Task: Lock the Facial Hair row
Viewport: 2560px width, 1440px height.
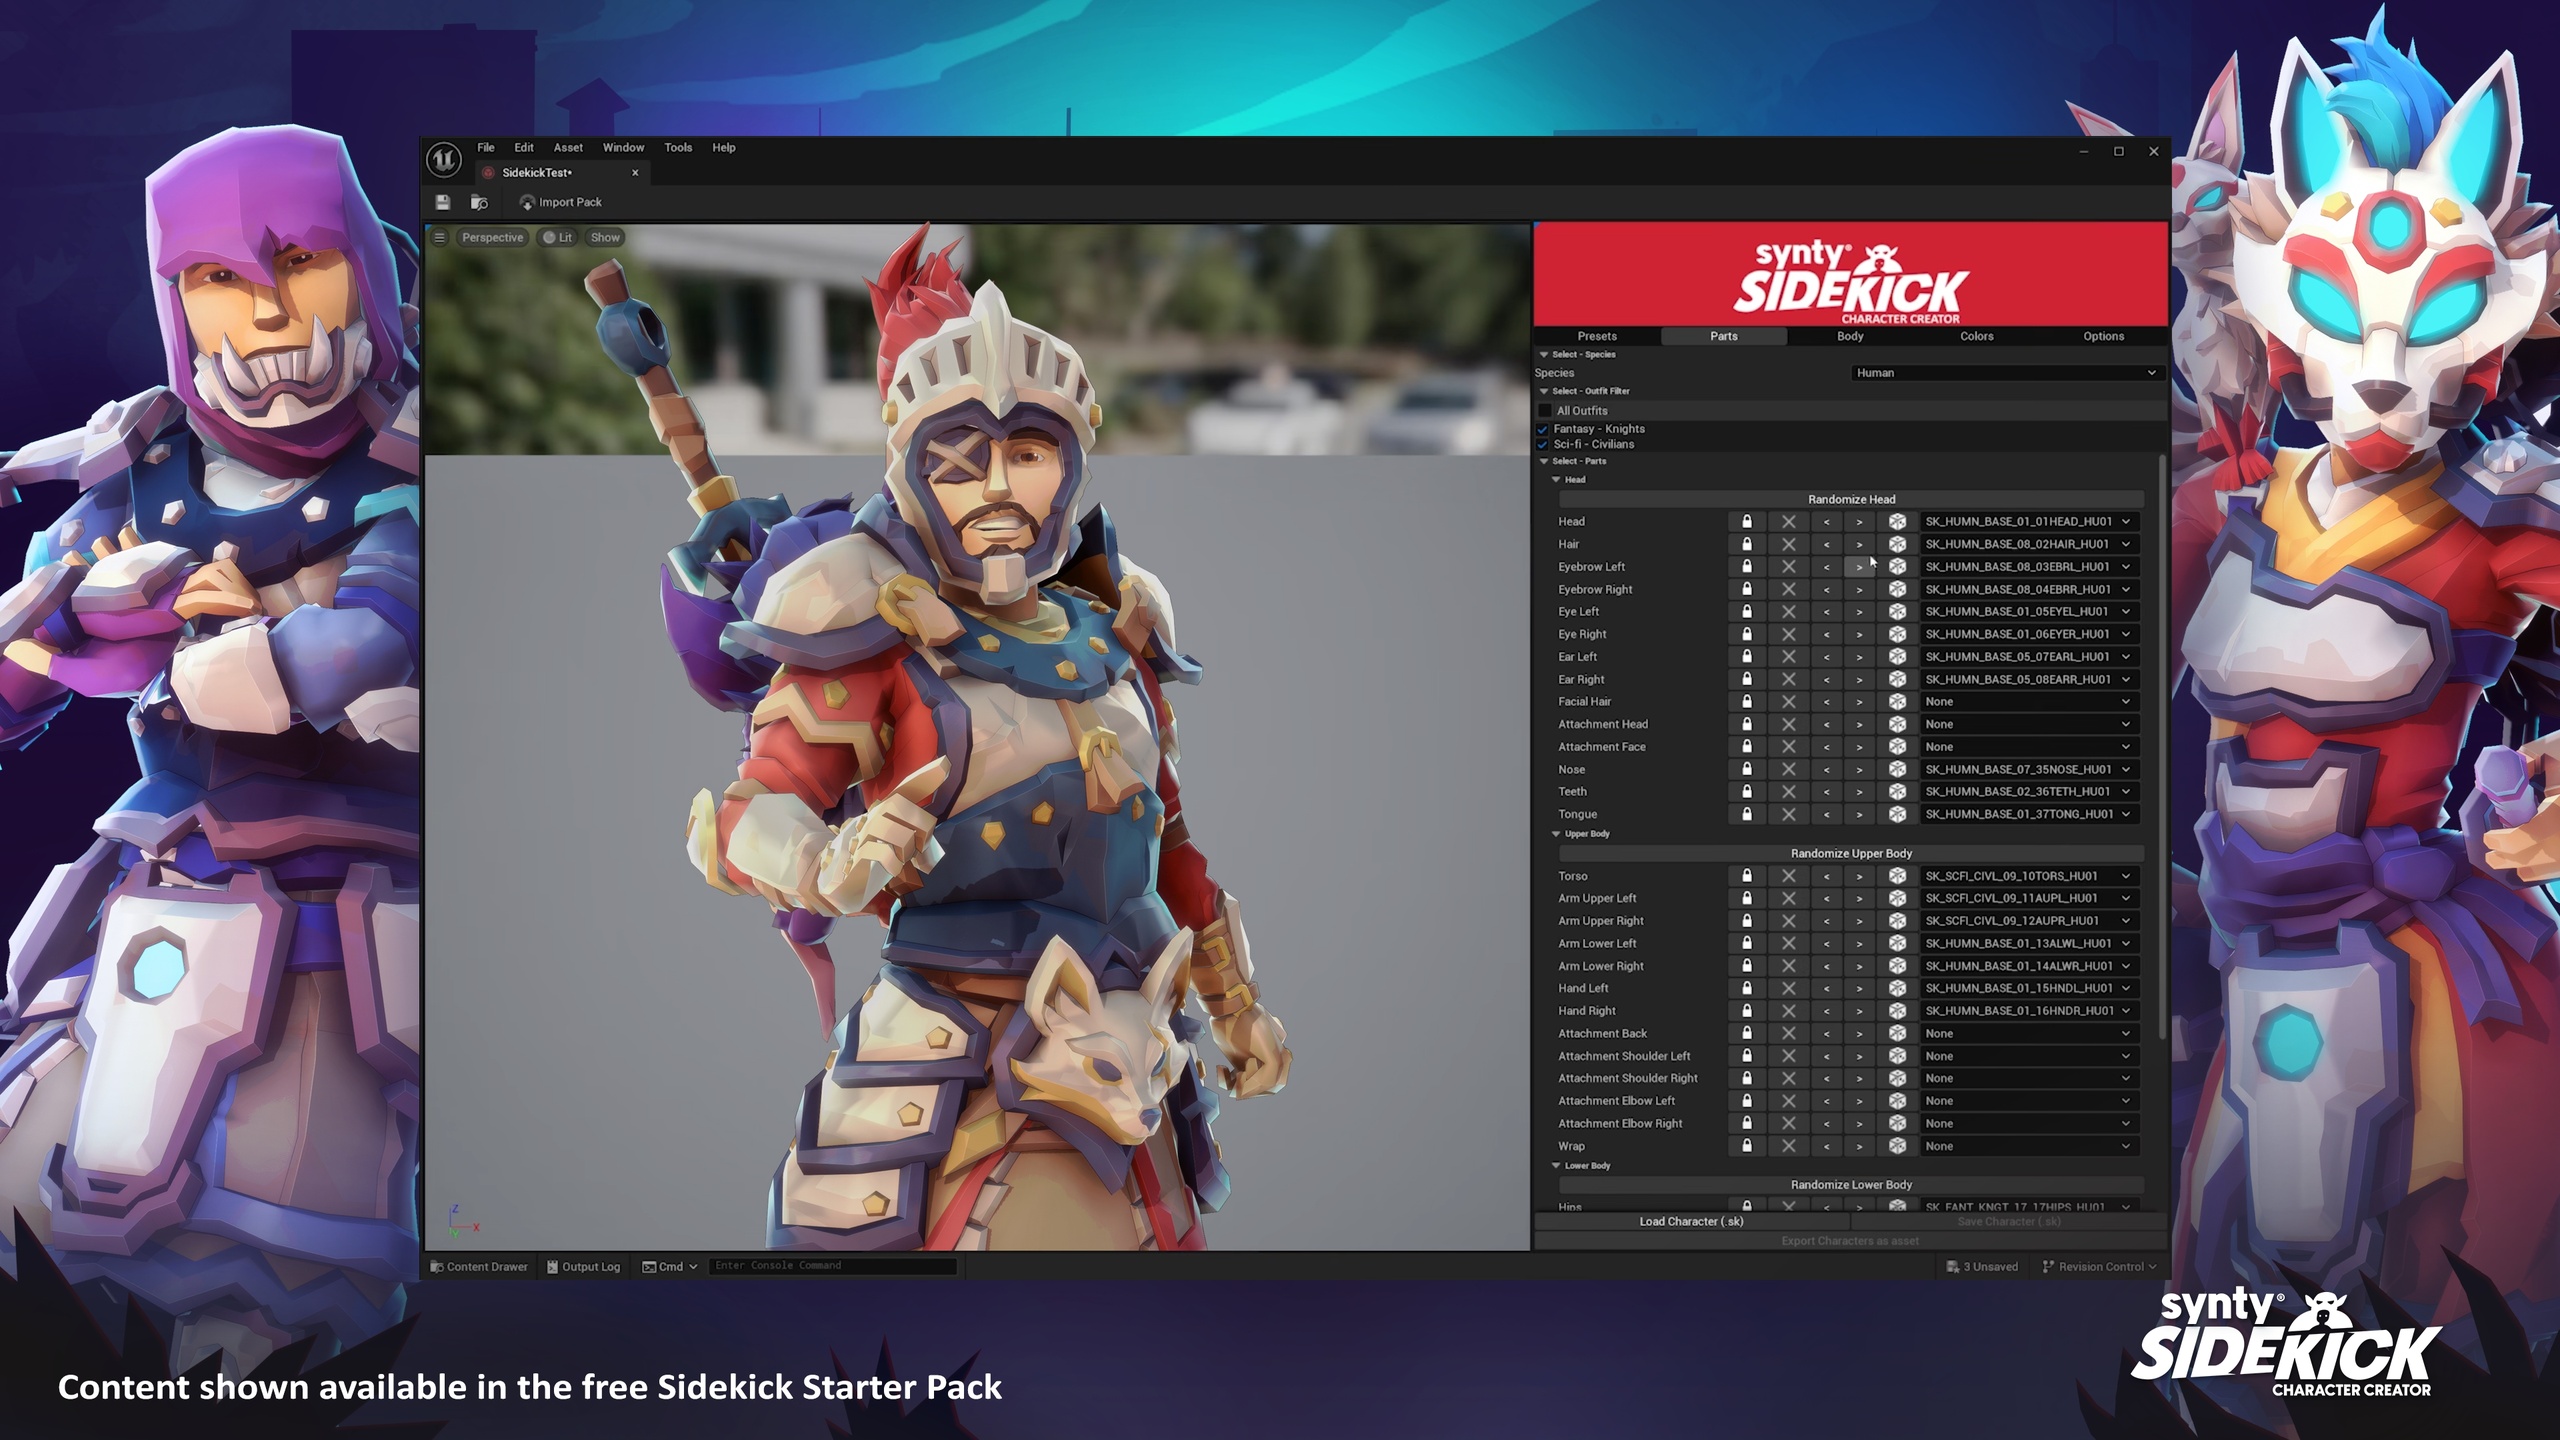Action: coord(1746,702)
